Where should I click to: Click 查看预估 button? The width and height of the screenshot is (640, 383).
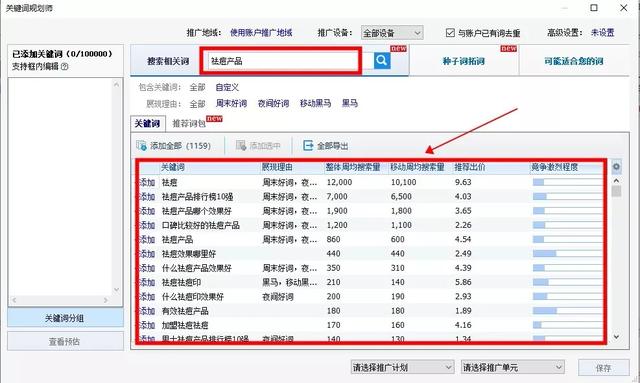pyautogui.click(x=65, y=341)
